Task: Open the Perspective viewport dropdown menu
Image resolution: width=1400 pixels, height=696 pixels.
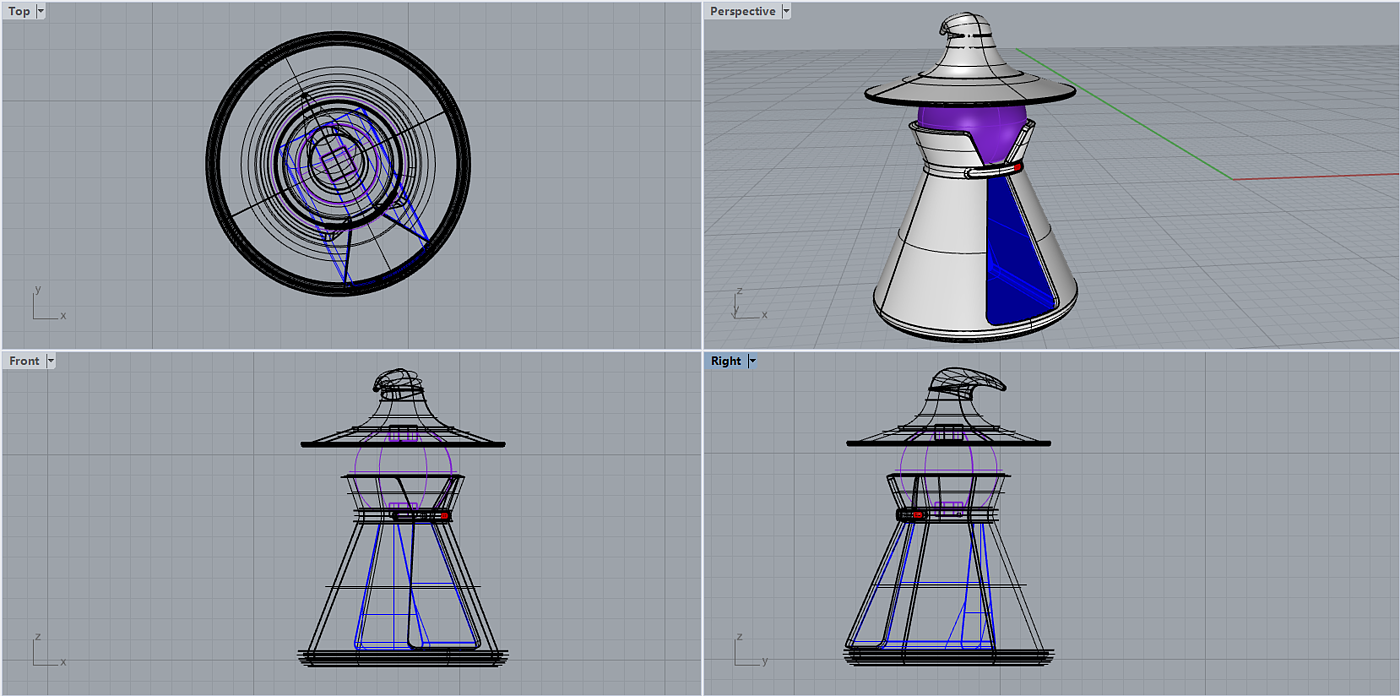Action: click(786, 12)
